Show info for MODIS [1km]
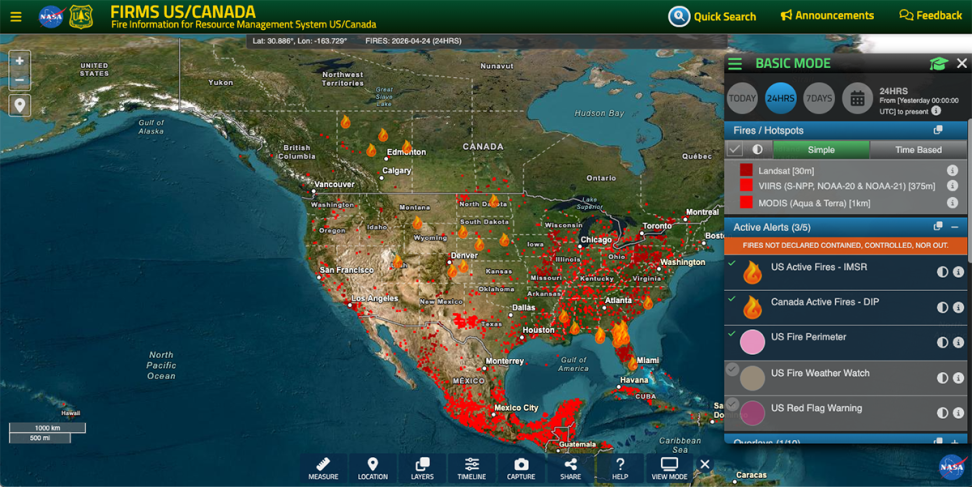Viewport: 972px width, 487px height. click(x=952, y=203)
